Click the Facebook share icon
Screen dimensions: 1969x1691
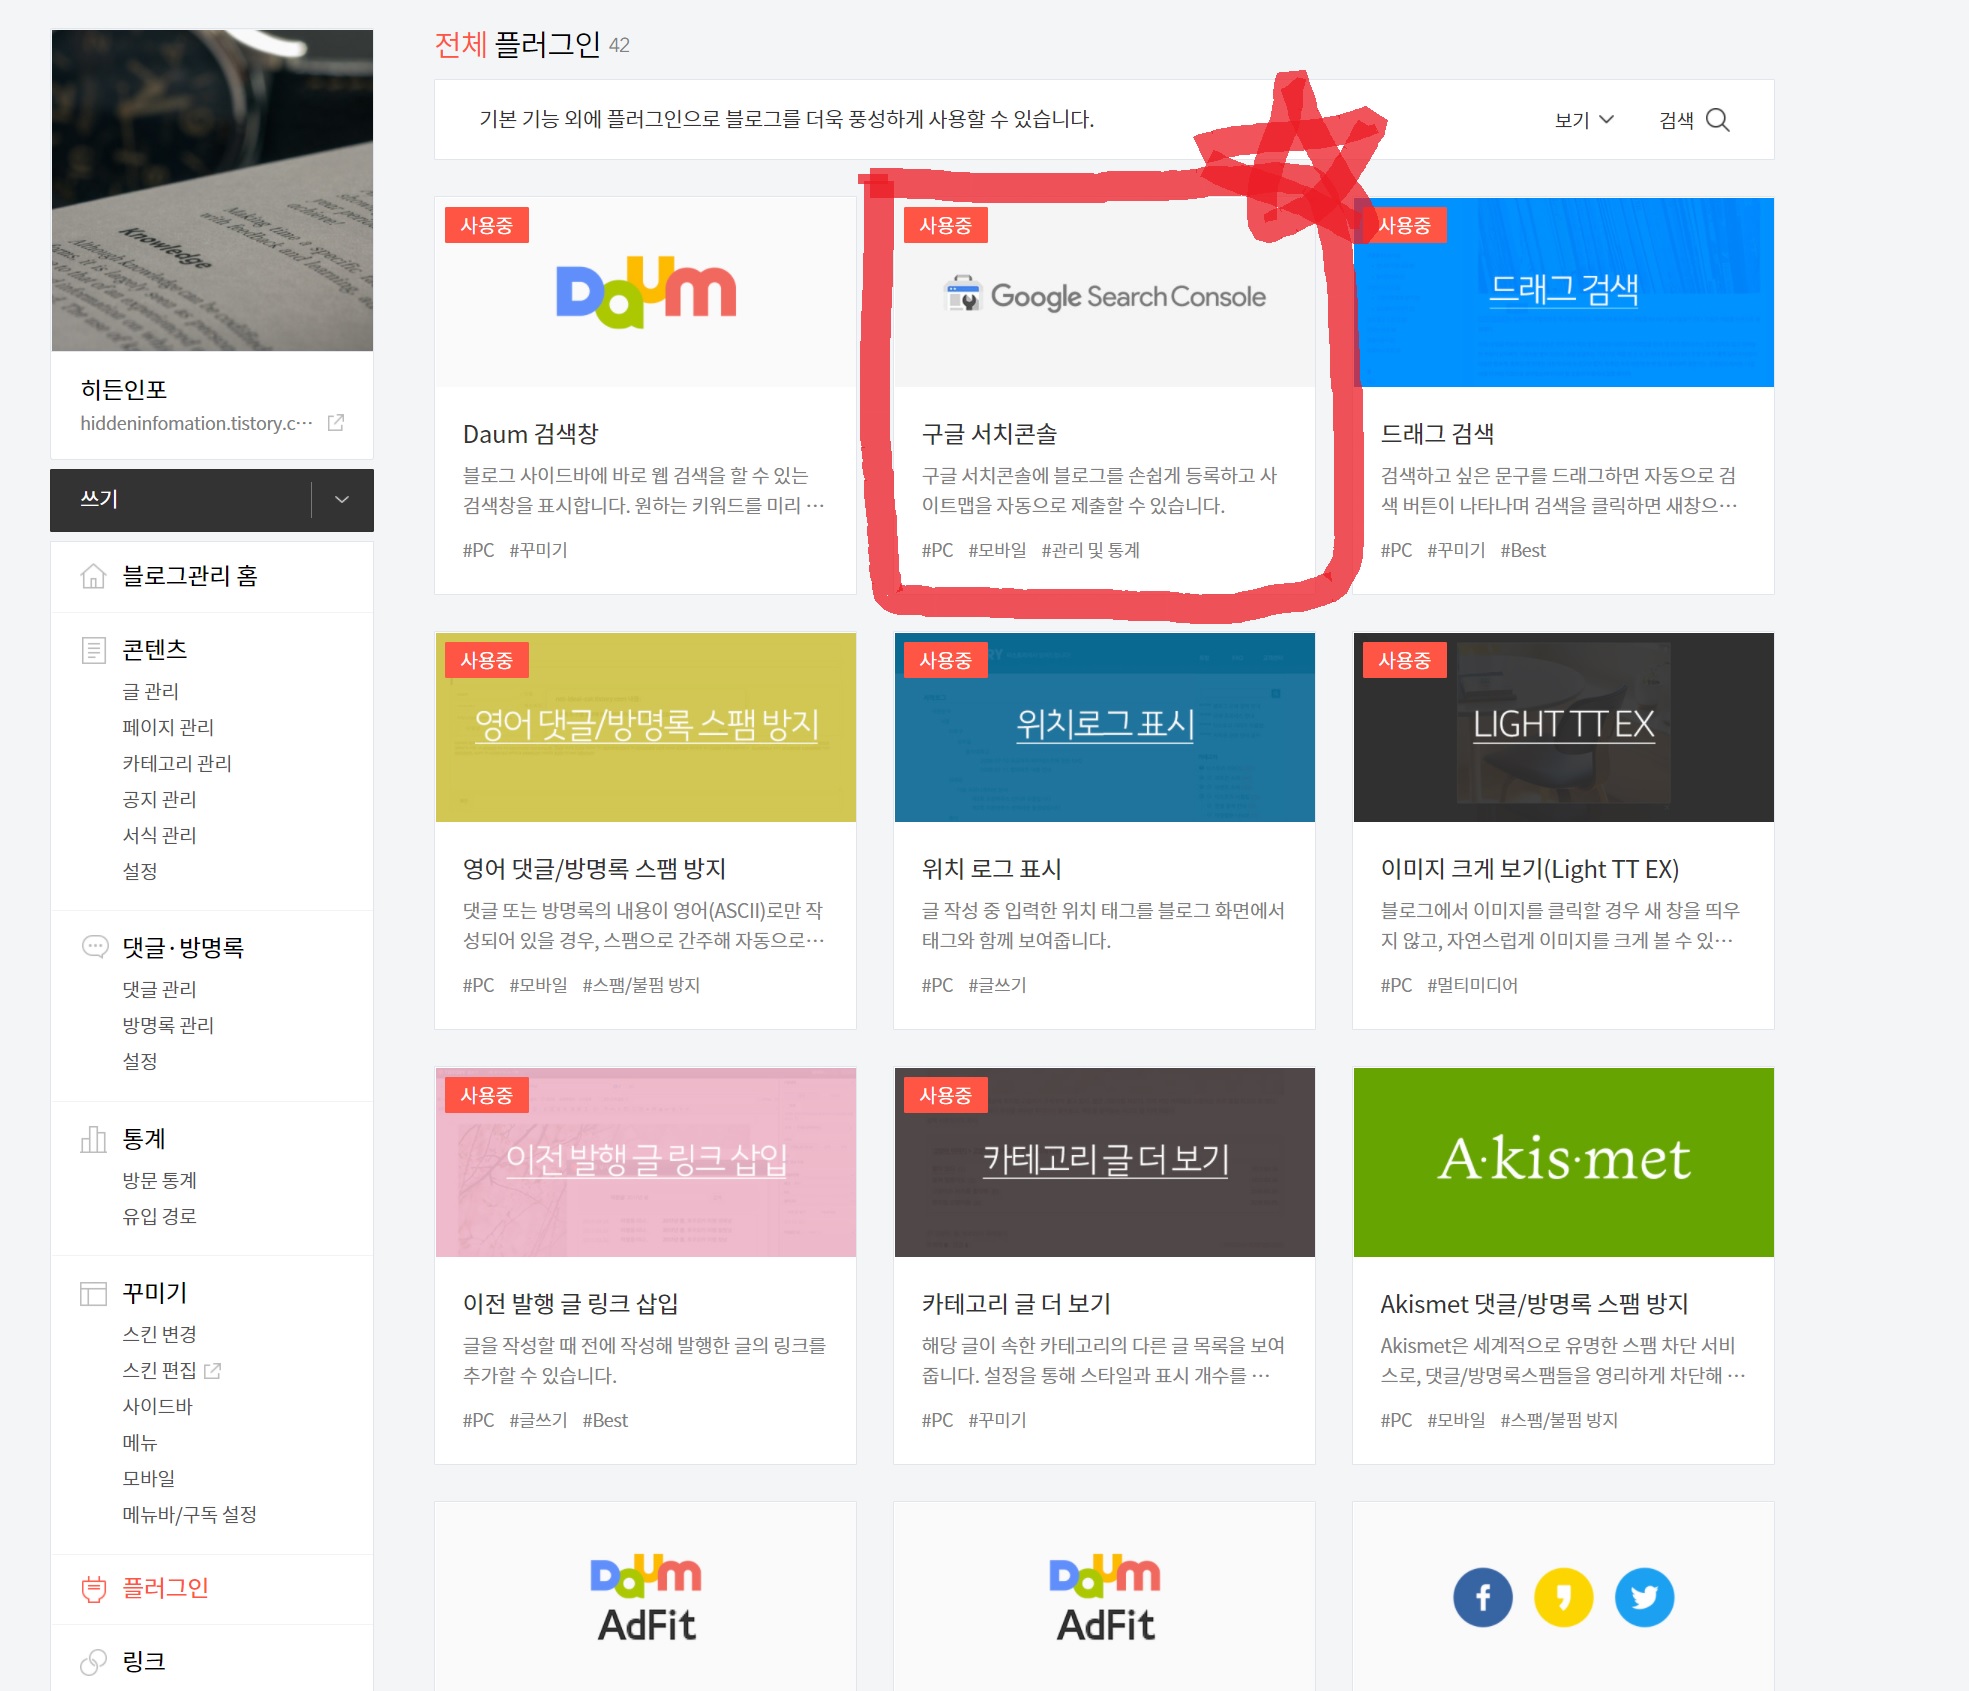pos(1482,1597)
